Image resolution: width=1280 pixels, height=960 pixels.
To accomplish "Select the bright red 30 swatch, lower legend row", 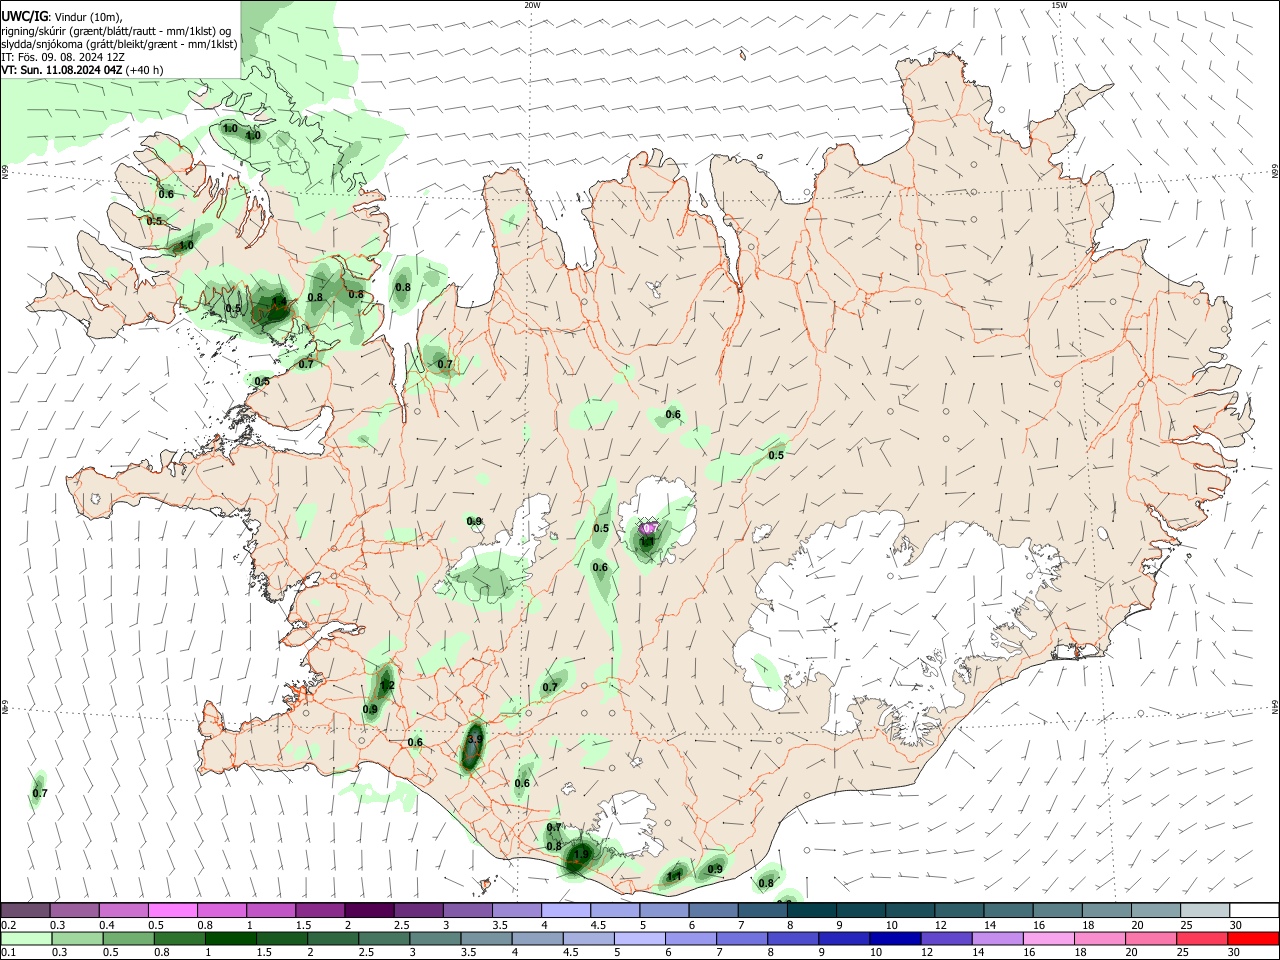I will [1252, 938].
